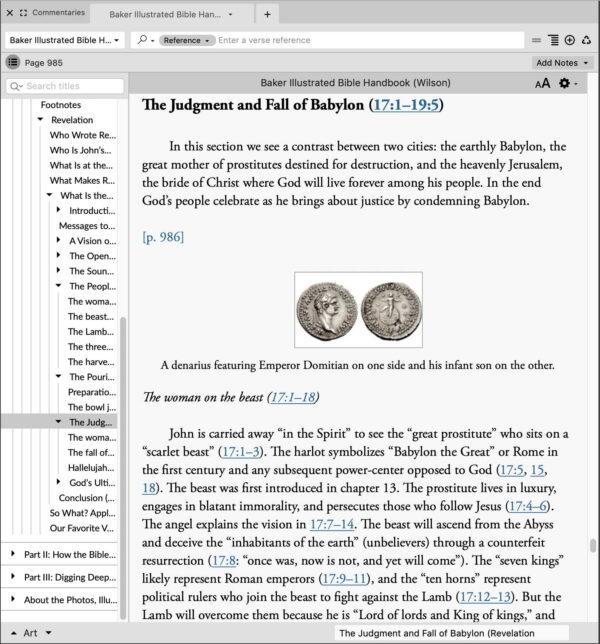The height and width of the screenshot is (644, 600).
Task: Click the sync recycle icon in toolbar
Action: (586, 40)
